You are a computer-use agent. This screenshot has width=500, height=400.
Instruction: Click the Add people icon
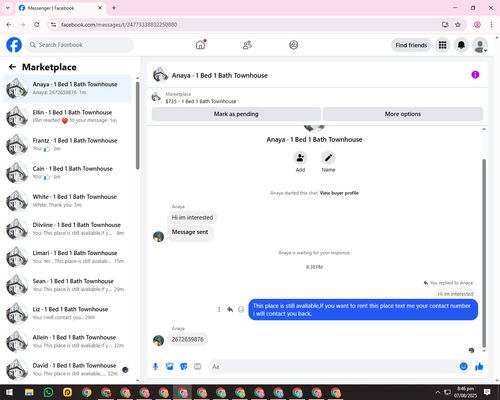[300, 158]
